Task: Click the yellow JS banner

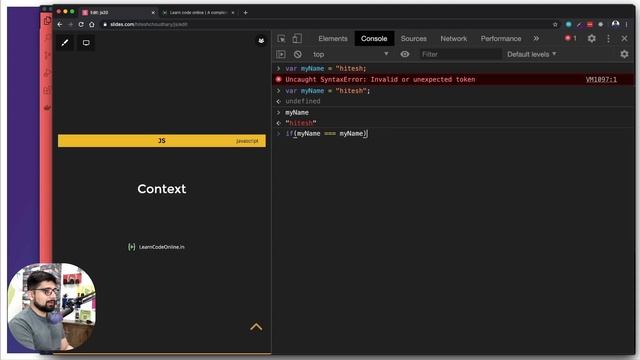Action: tap(162, 140)
